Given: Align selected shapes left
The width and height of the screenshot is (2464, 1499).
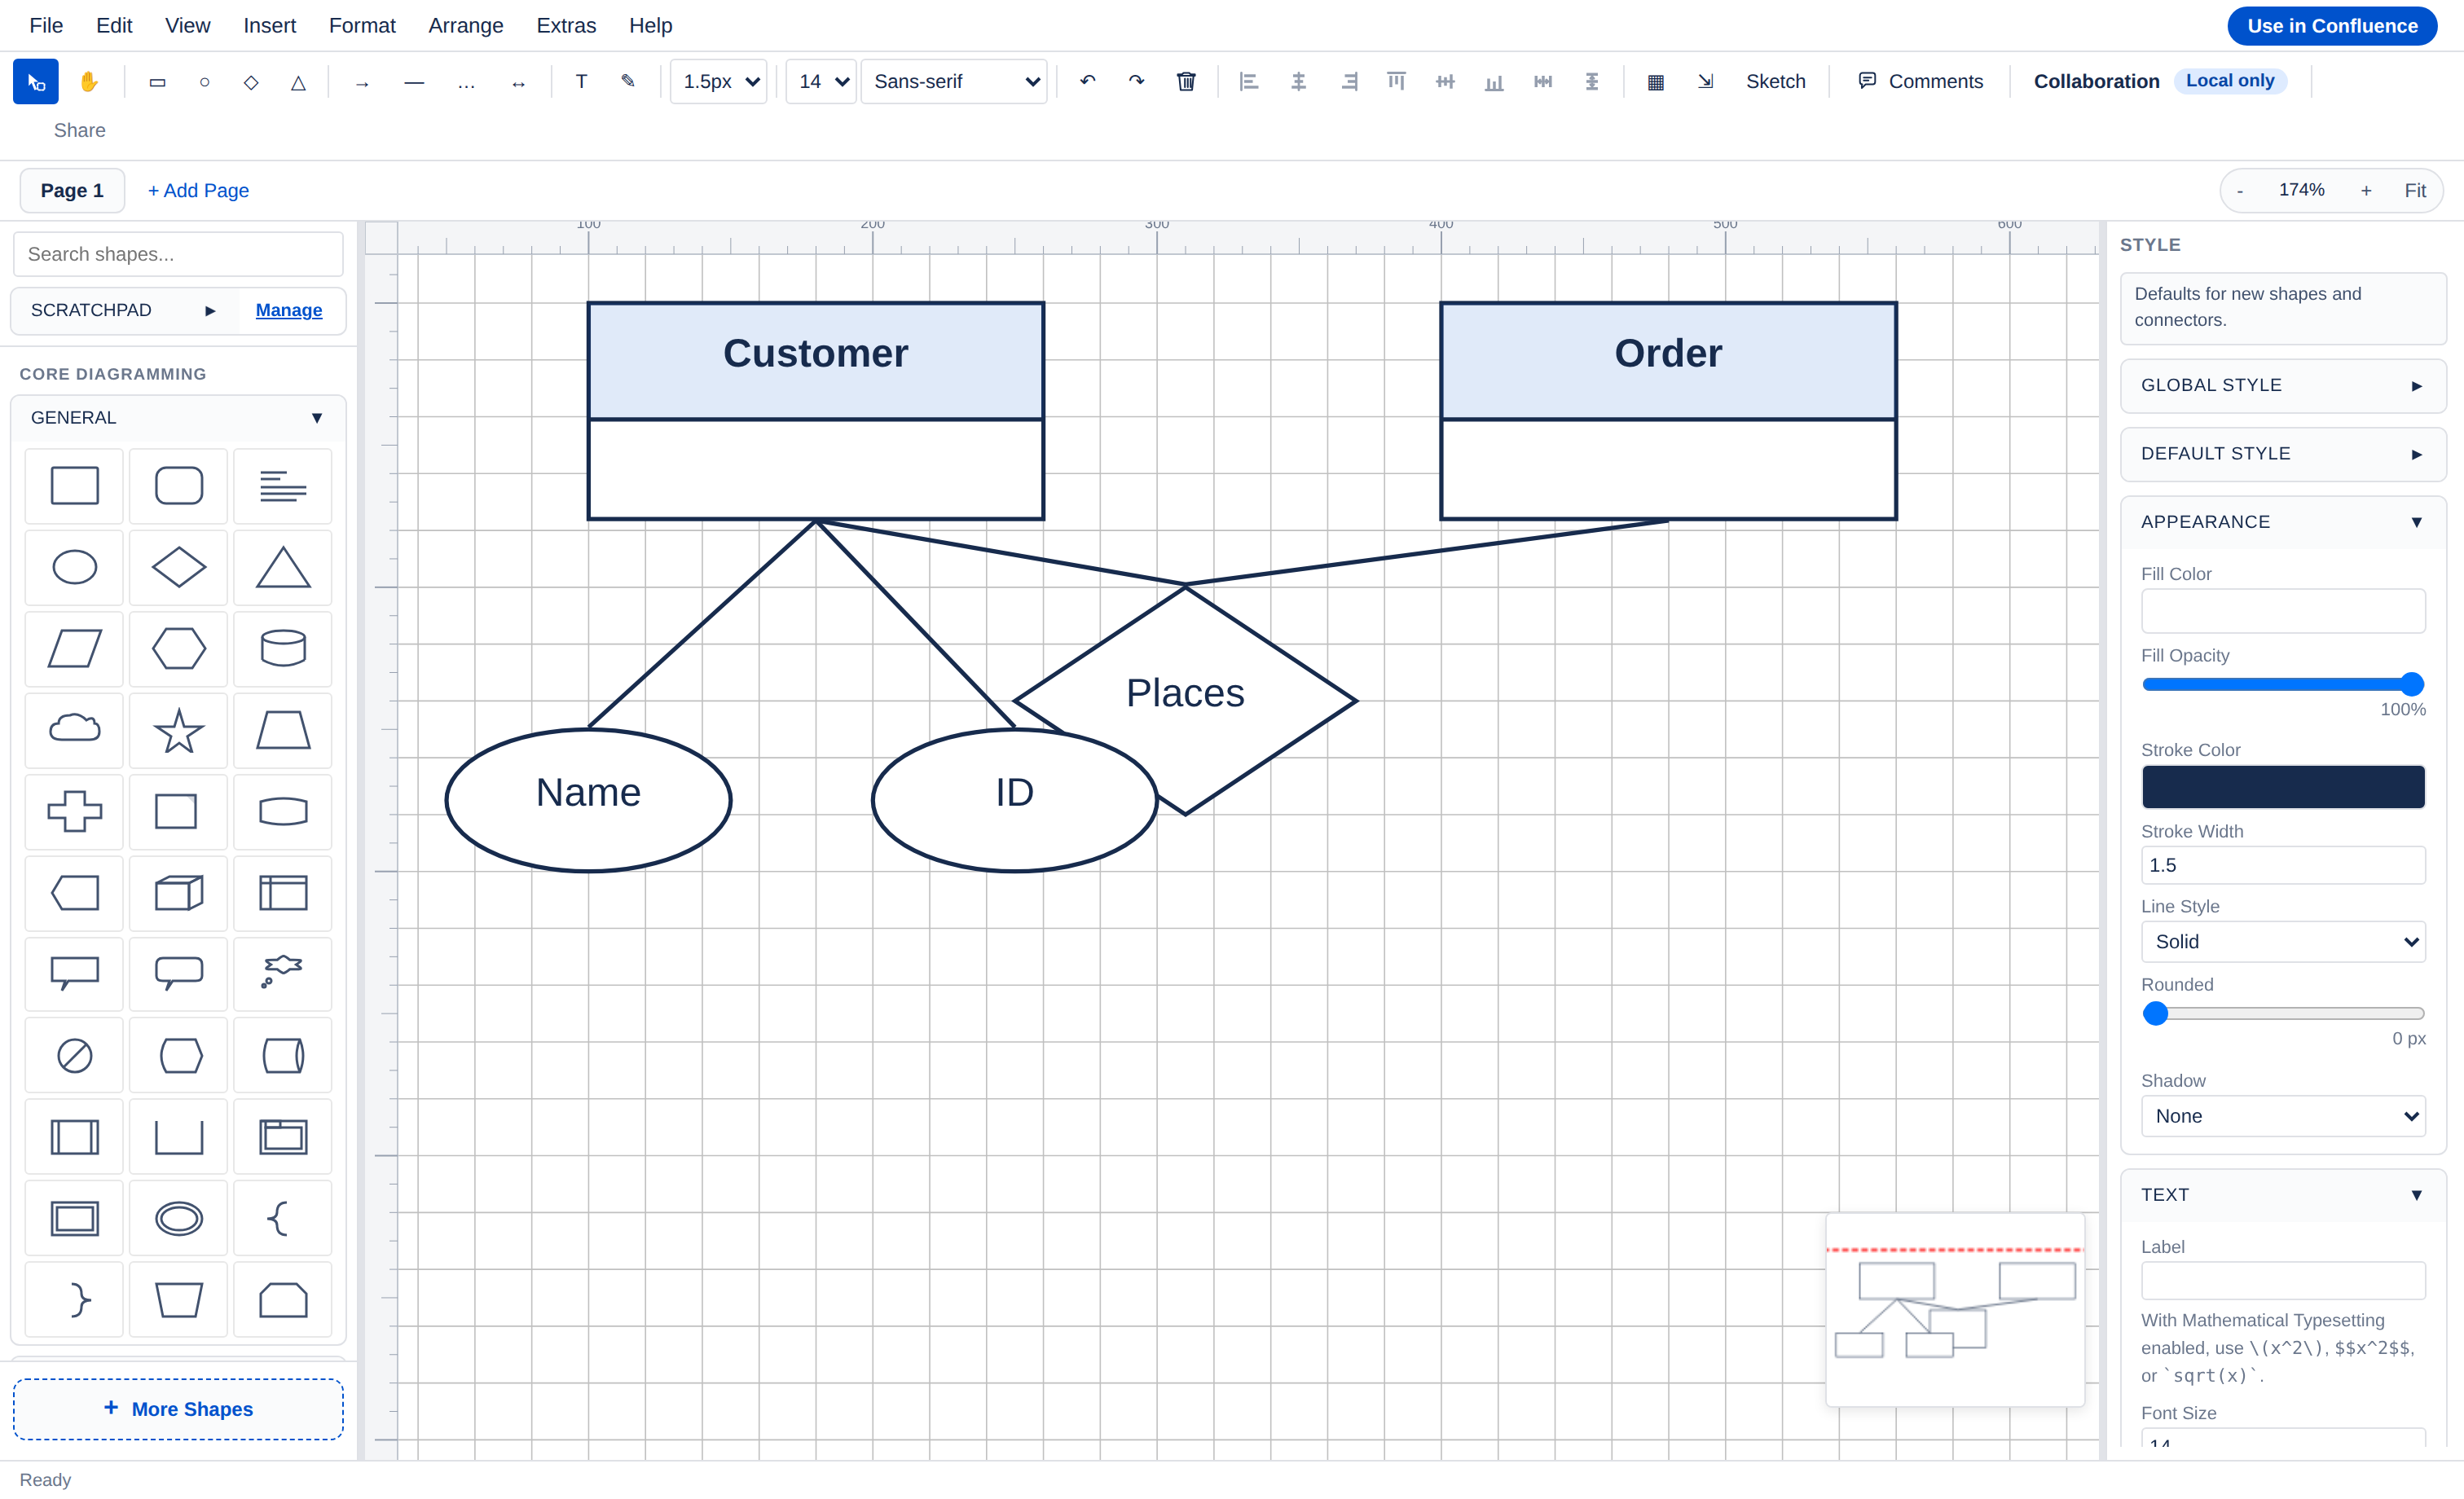Looking at the screenshot, I should pyautogui.click(x=1249, y=82).
